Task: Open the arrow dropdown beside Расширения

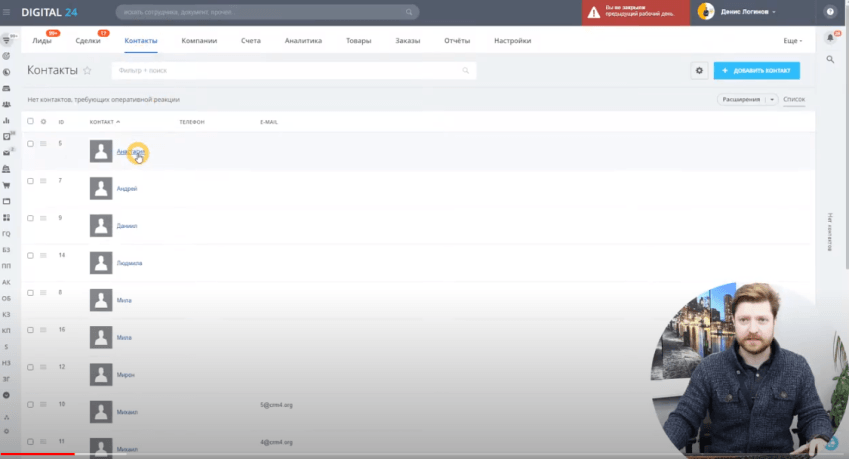Action: (x=772, y=100)
